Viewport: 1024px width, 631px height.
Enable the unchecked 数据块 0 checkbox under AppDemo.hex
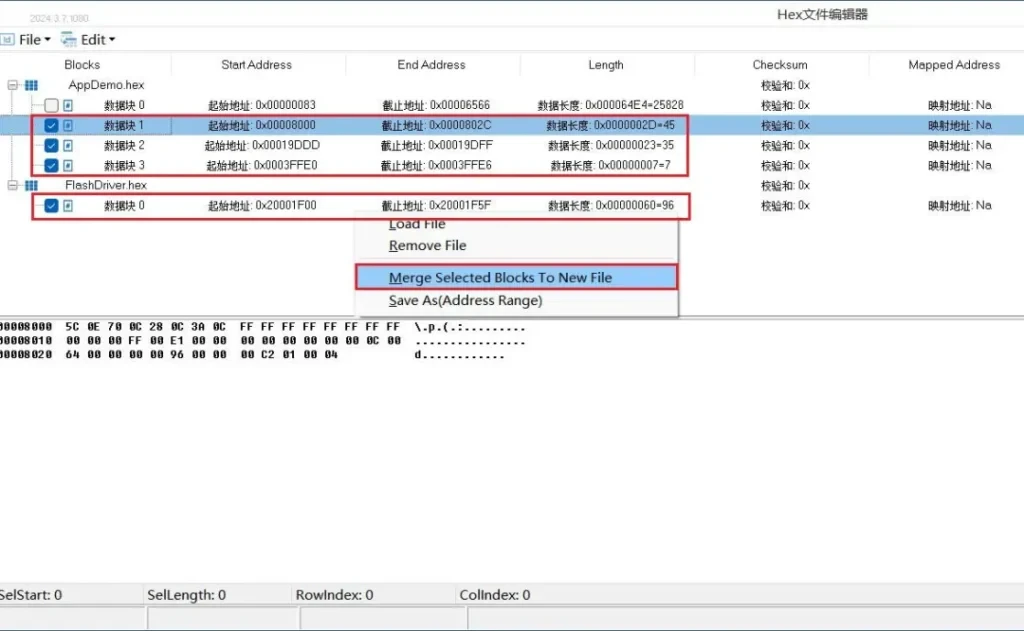51,106
